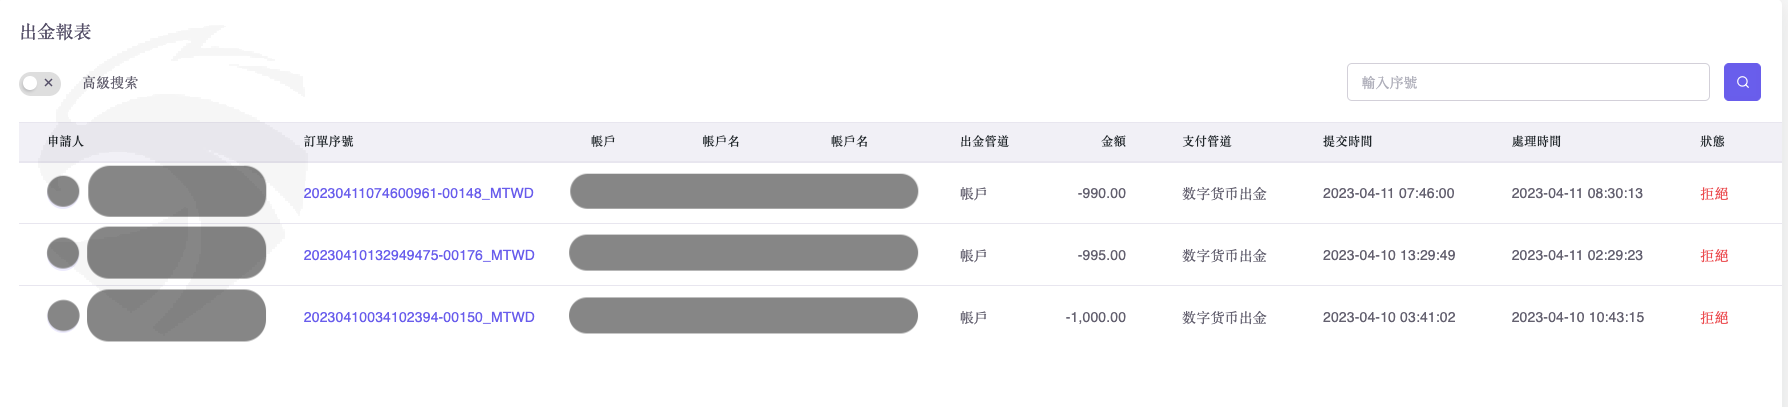
Task: Sort by the 處理時間 column header
Action: (1536, 141)
